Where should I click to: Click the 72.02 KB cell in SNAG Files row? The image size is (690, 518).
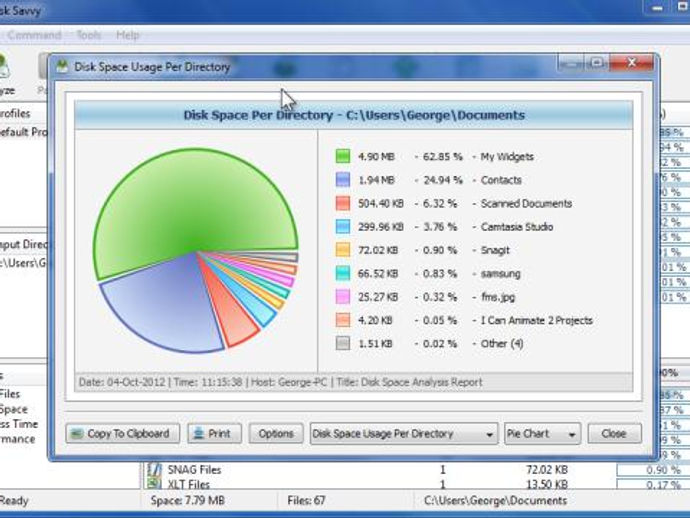547,470
